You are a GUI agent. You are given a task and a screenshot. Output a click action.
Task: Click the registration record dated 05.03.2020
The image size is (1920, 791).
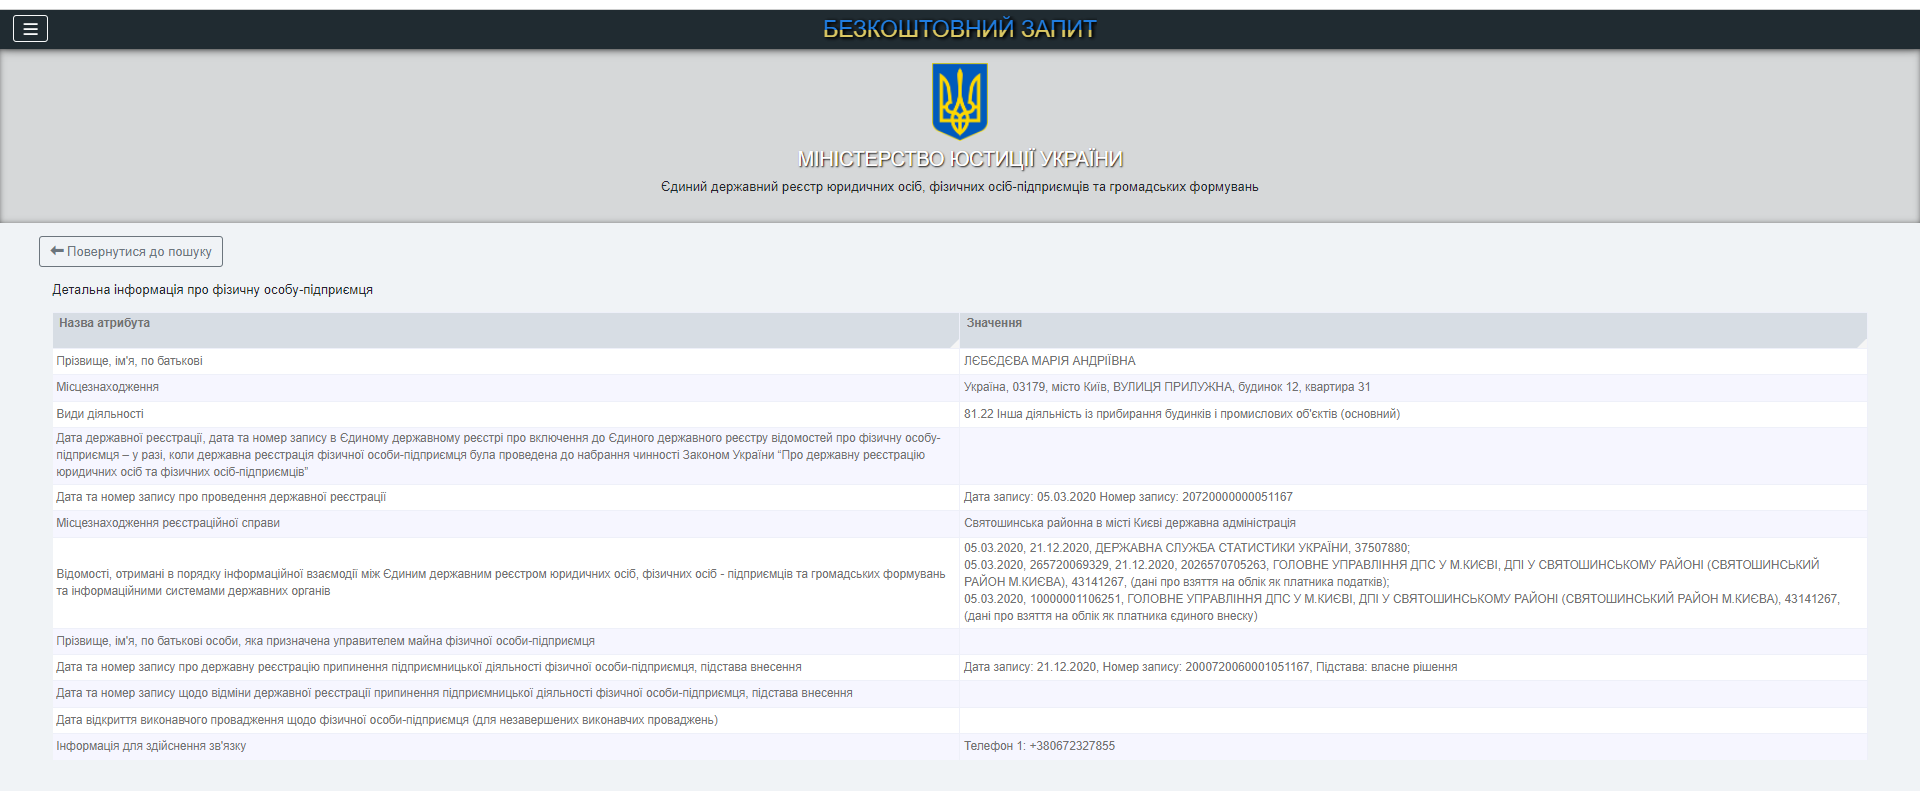[1127, 497]
